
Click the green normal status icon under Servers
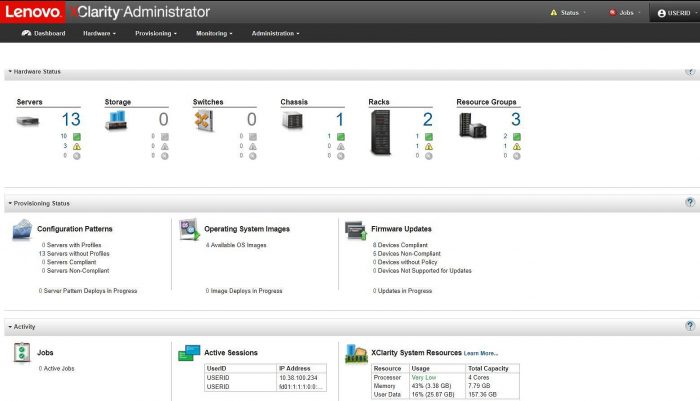77,137
